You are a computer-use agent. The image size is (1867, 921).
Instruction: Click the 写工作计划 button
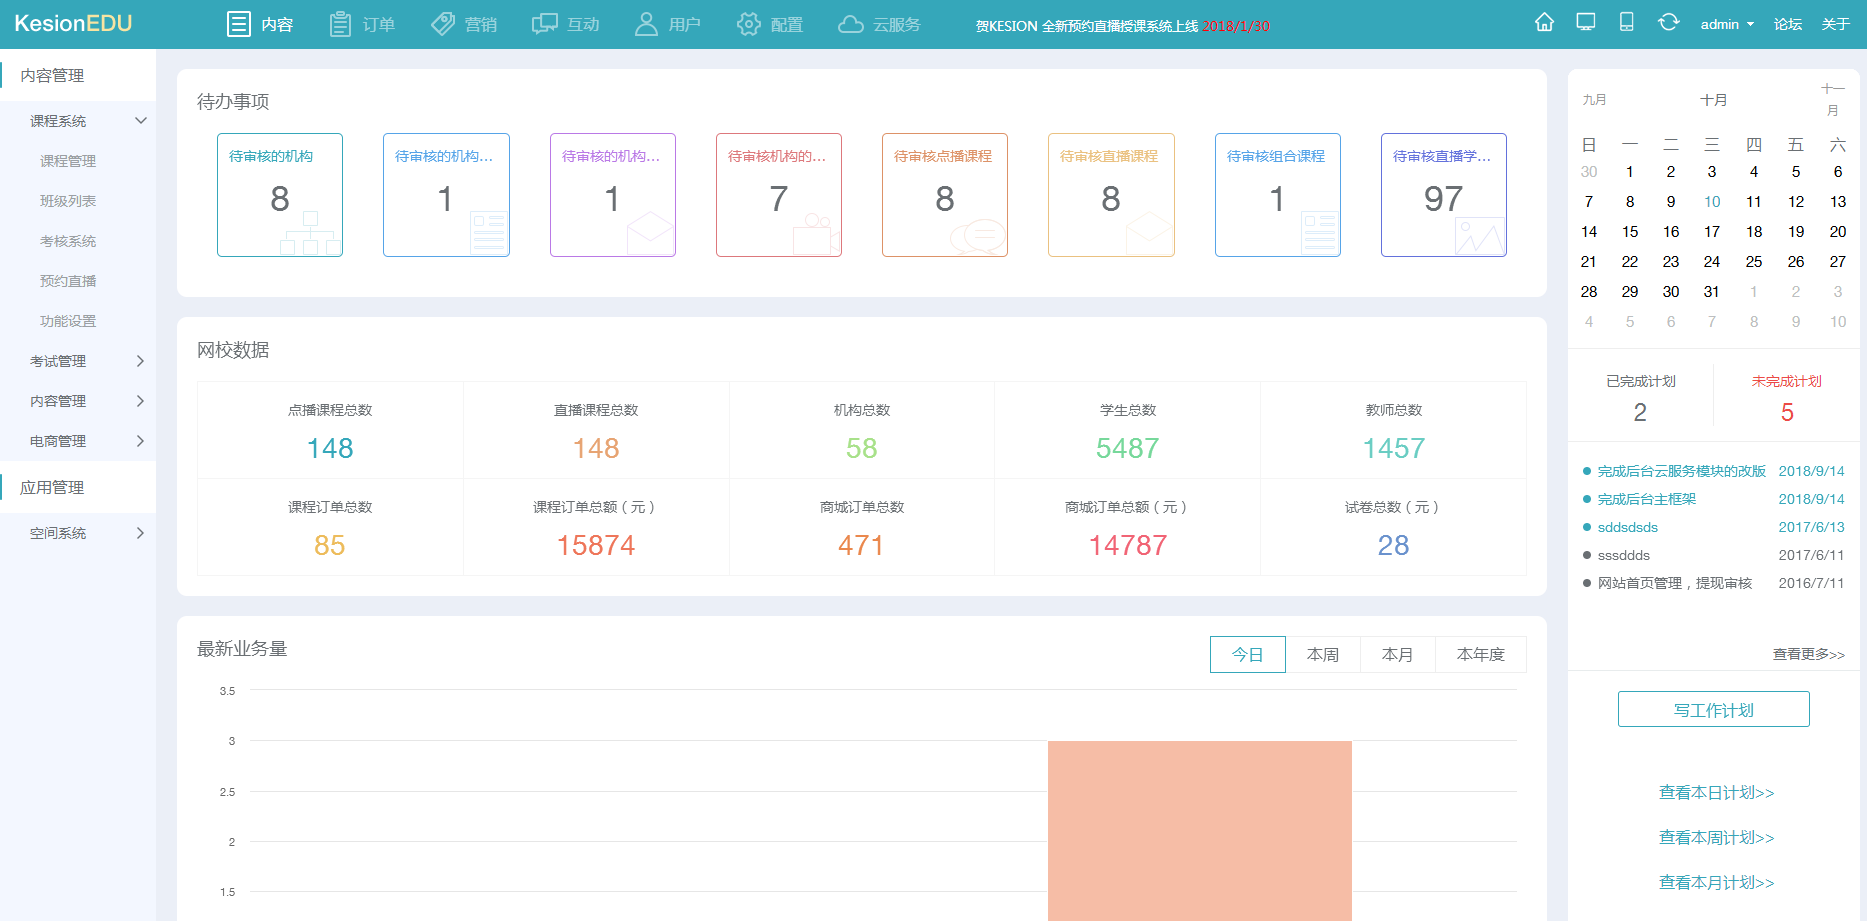pos(1713,709)
